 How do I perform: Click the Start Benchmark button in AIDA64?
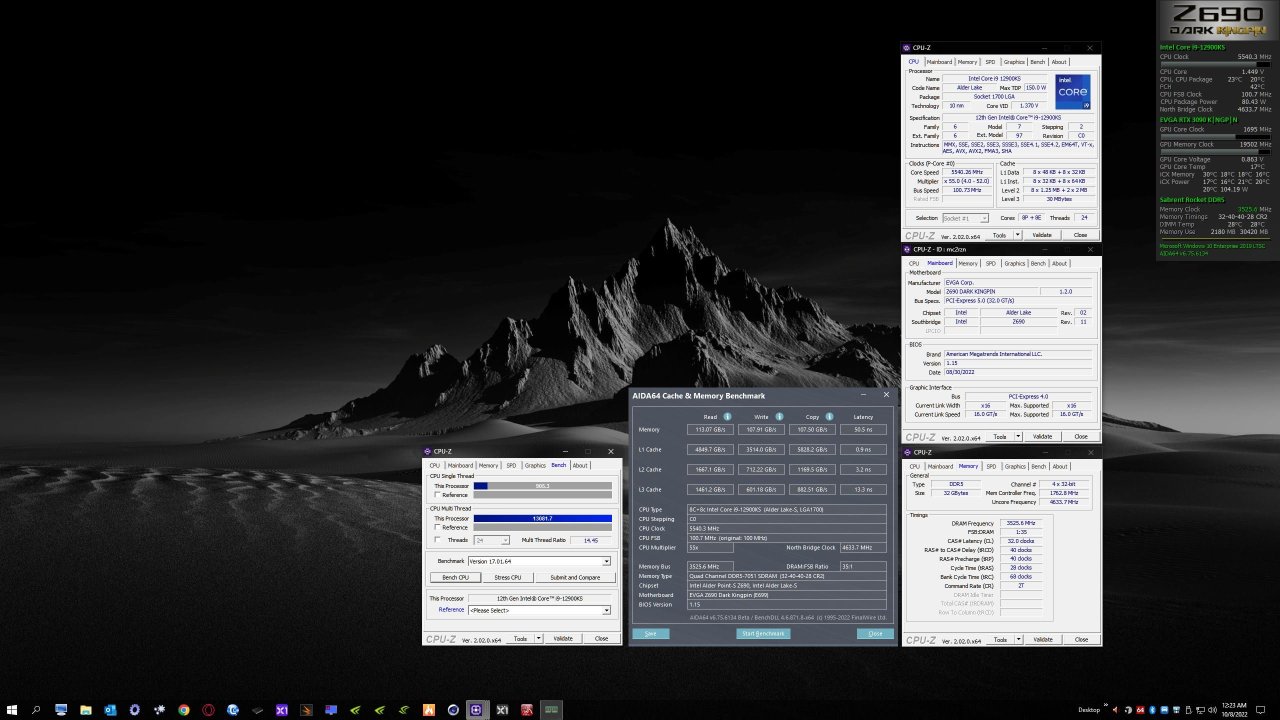(763, 633)
